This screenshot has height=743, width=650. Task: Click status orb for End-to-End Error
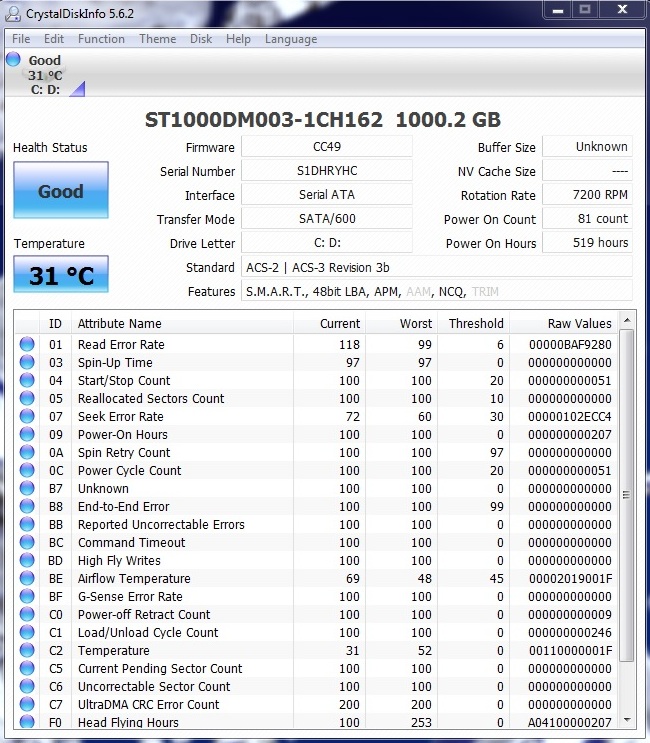click(x=27, y=506)
